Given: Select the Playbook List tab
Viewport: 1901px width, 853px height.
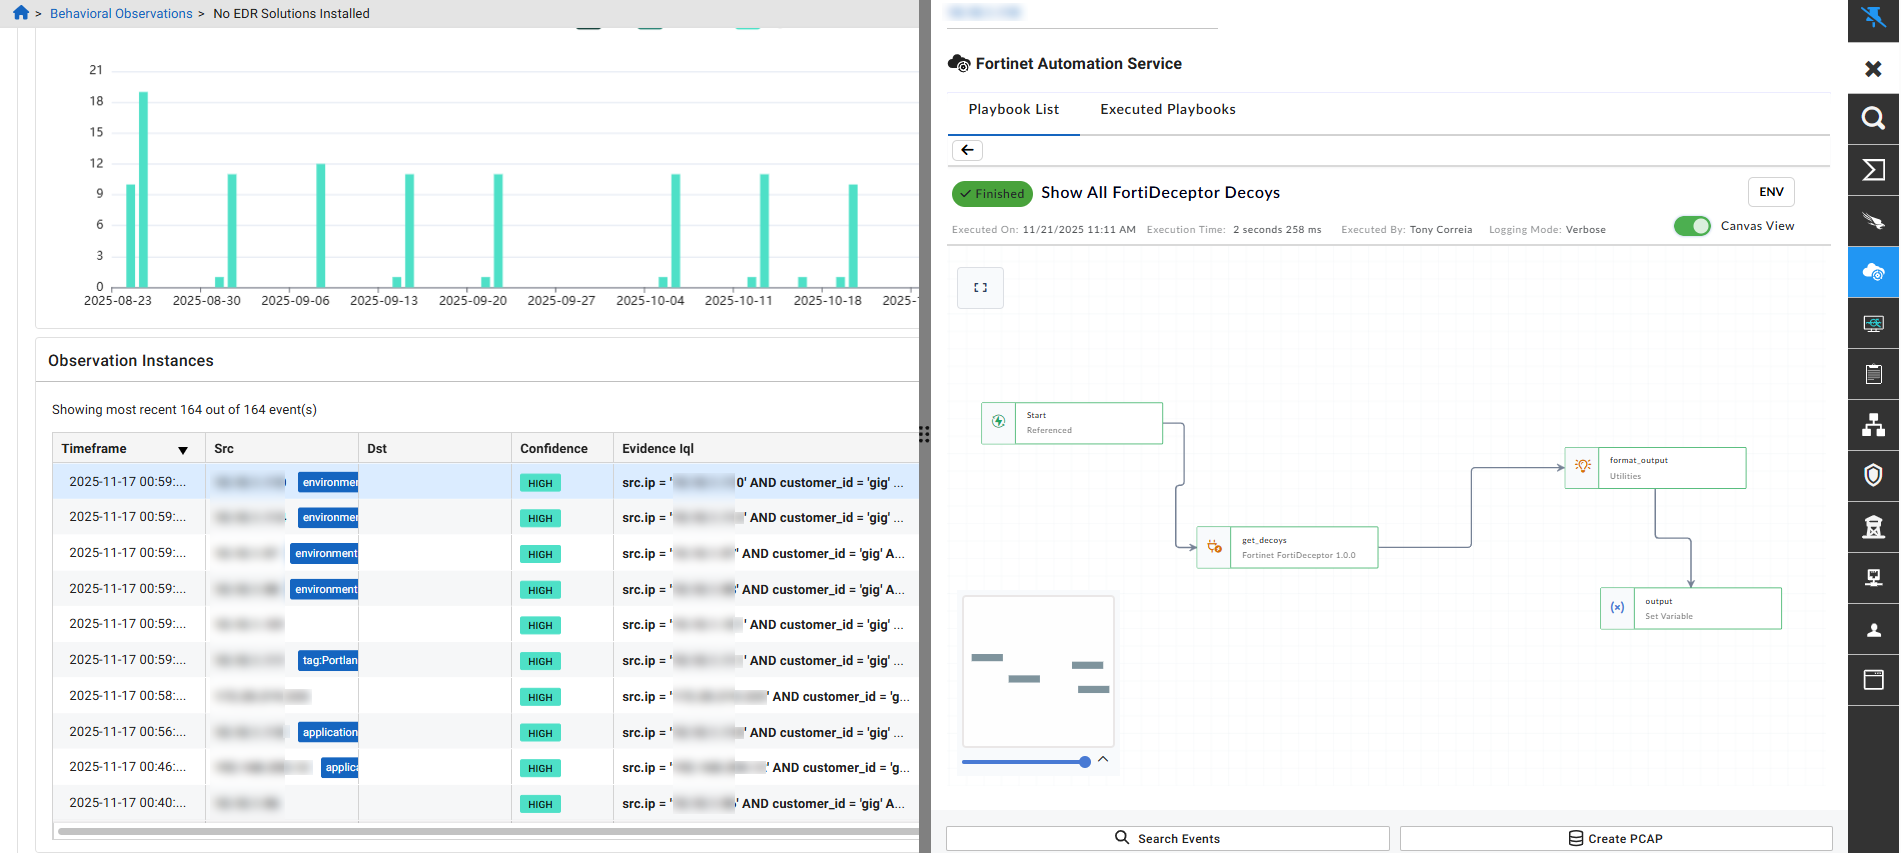Looking at the screenshot, I should click(x=1013, y=109).
